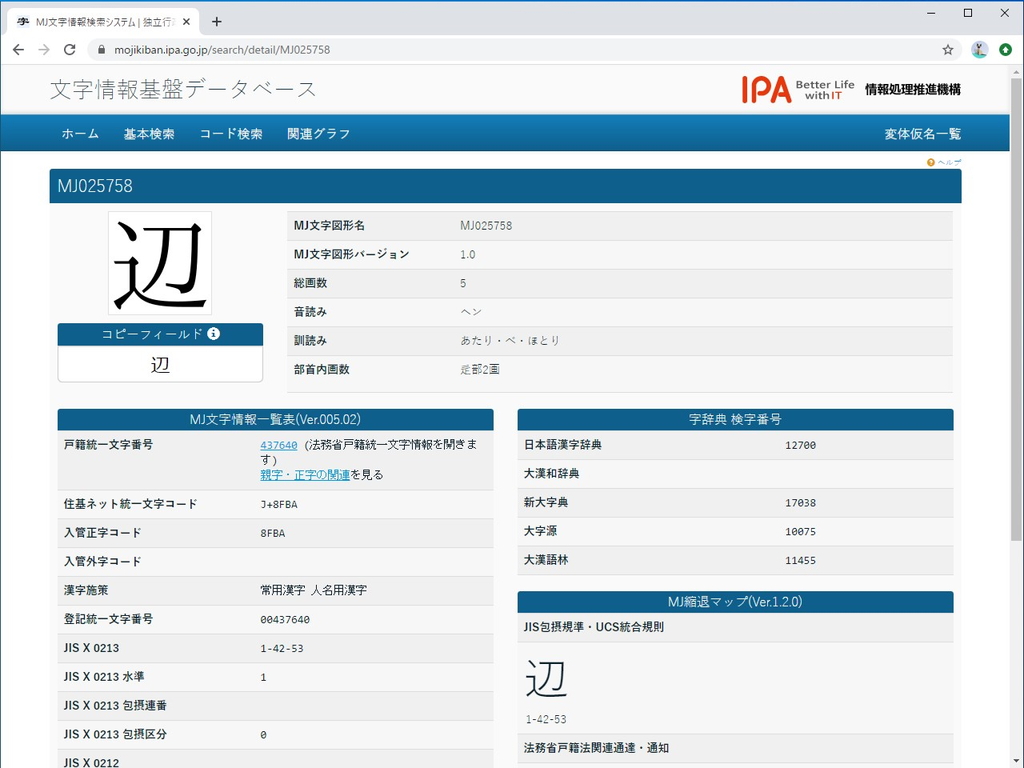Click the user profile avatar icon
1024x768 pixels.
pos(979,48)
